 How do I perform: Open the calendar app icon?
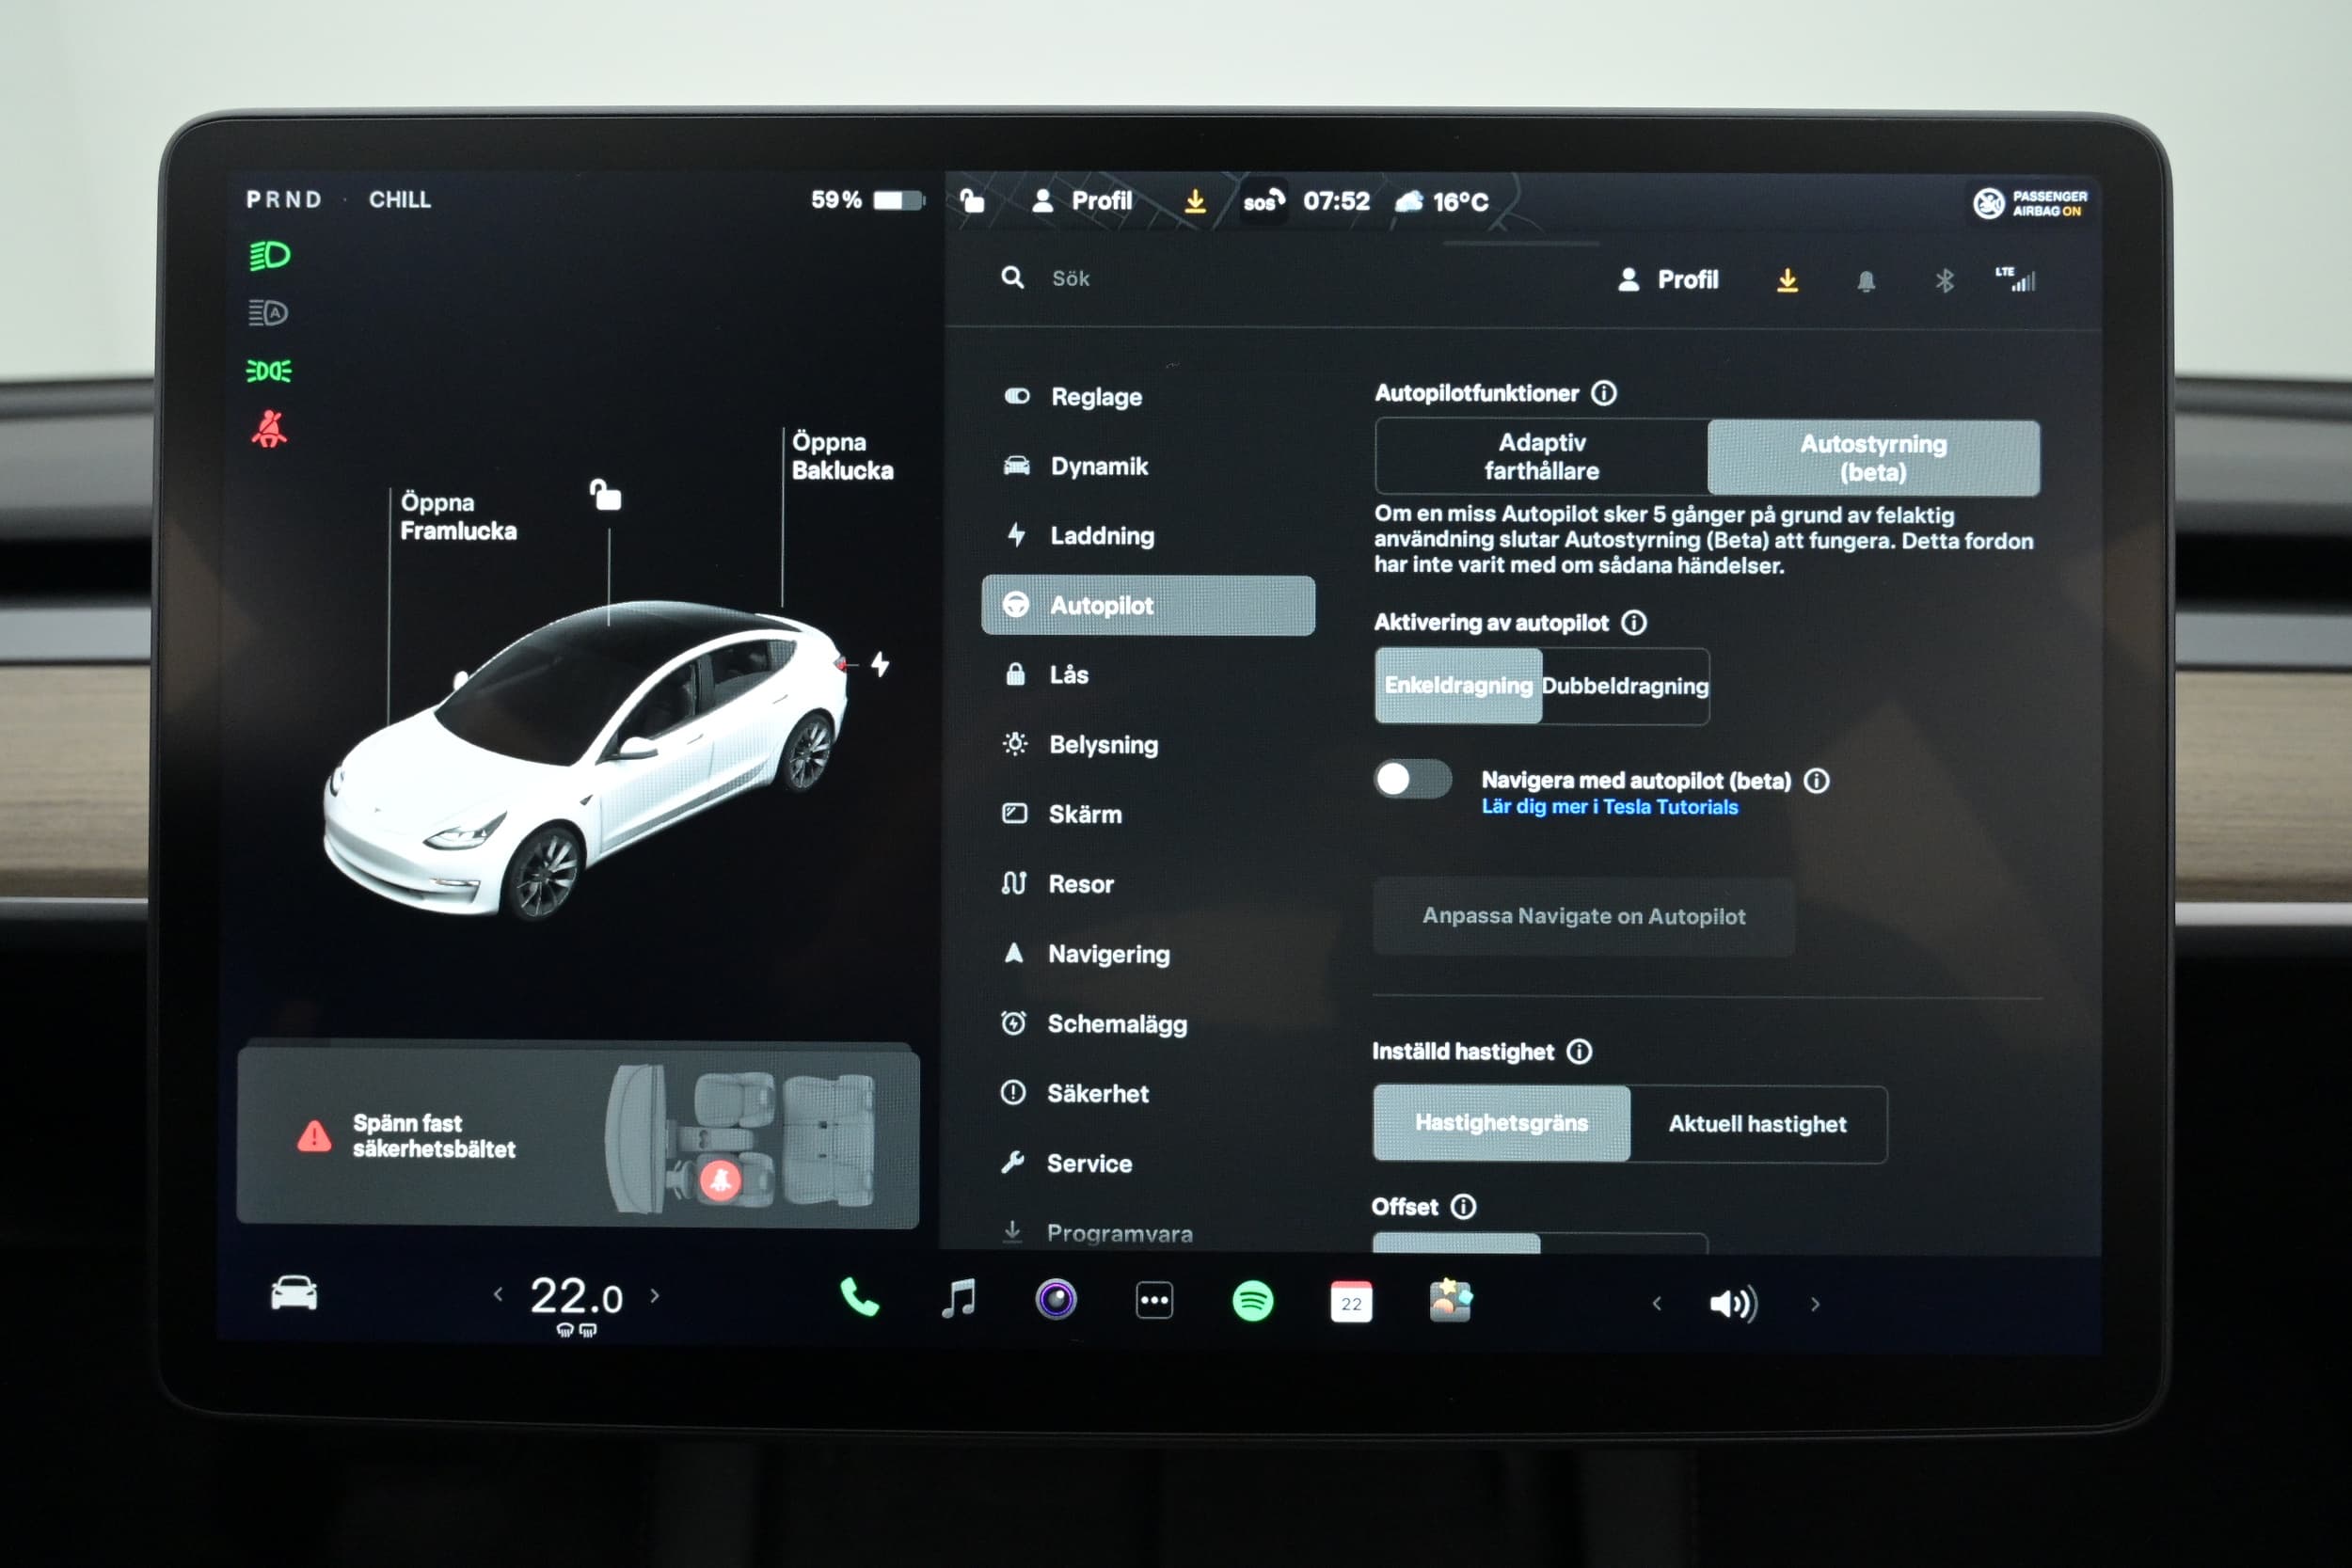tap(1350, 1302)
